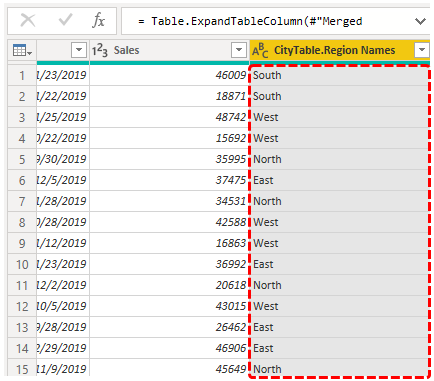Confirm the formula with the checkmark icon

click(65, 20)
